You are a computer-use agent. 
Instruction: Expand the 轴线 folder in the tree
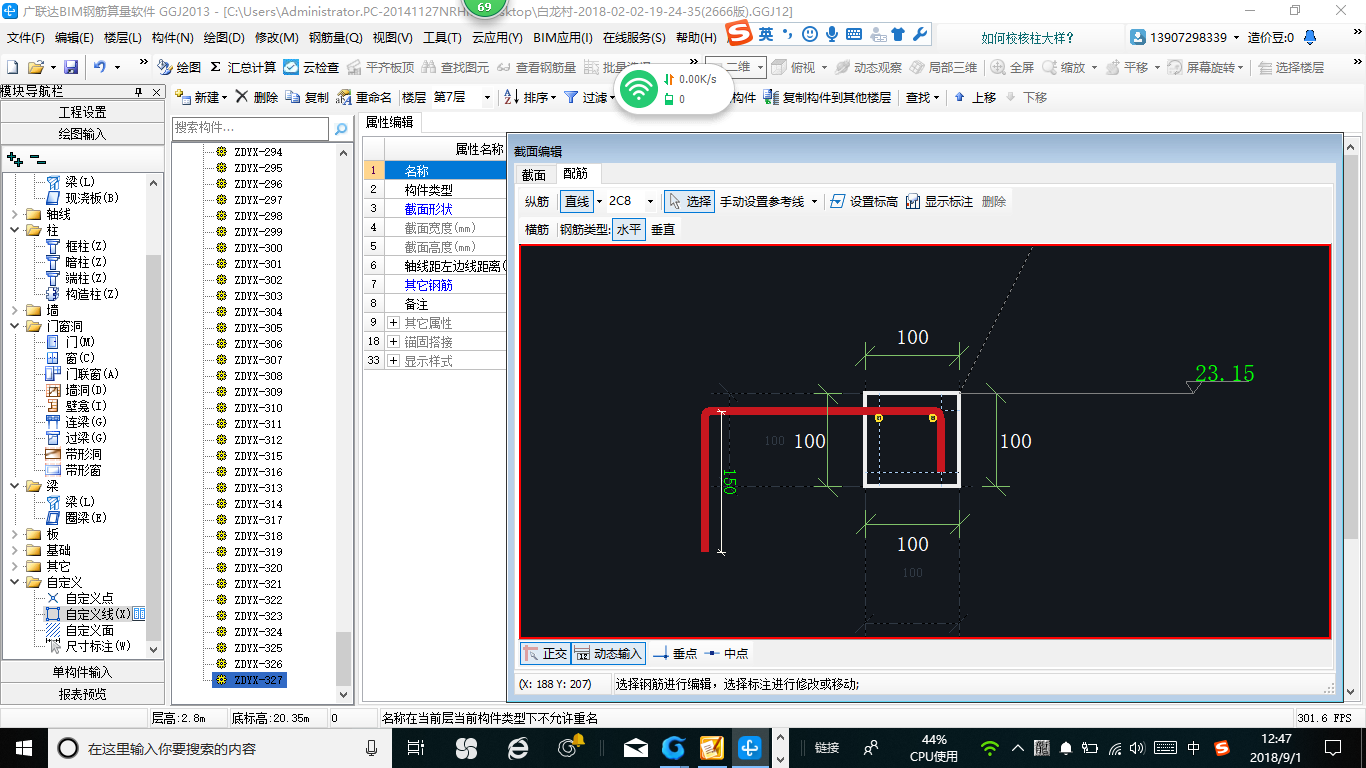[14, 214]
